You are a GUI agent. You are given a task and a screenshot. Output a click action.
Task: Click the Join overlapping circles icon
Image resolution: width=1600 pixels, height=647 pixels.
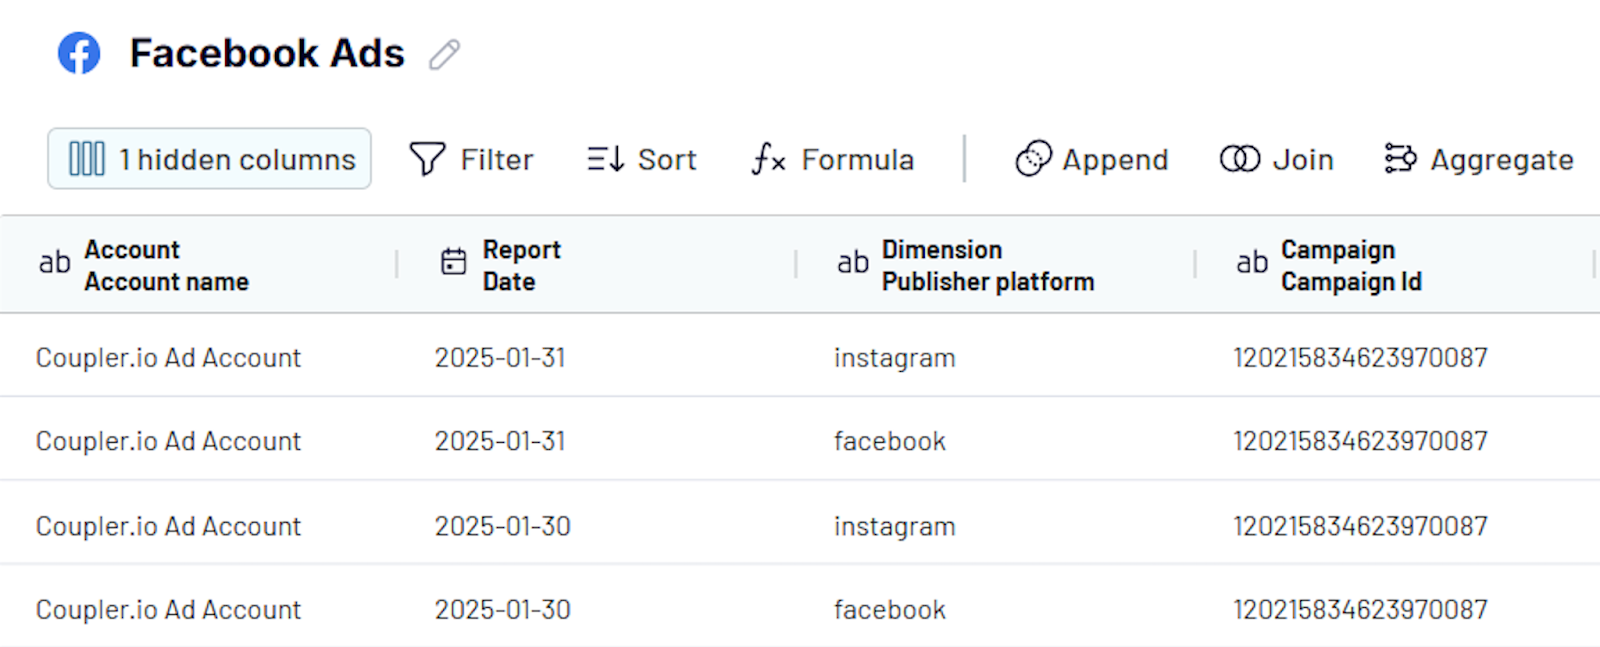(1240, 159)
